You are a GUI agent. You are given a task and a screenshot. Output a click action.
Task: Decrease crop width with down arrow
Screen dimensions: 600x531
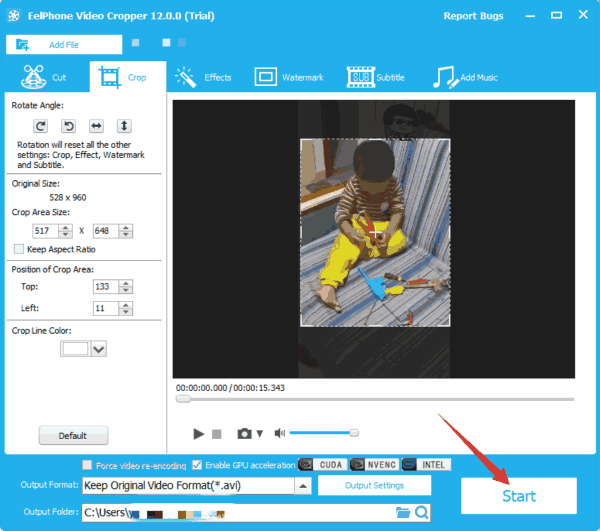coord(65,234)
